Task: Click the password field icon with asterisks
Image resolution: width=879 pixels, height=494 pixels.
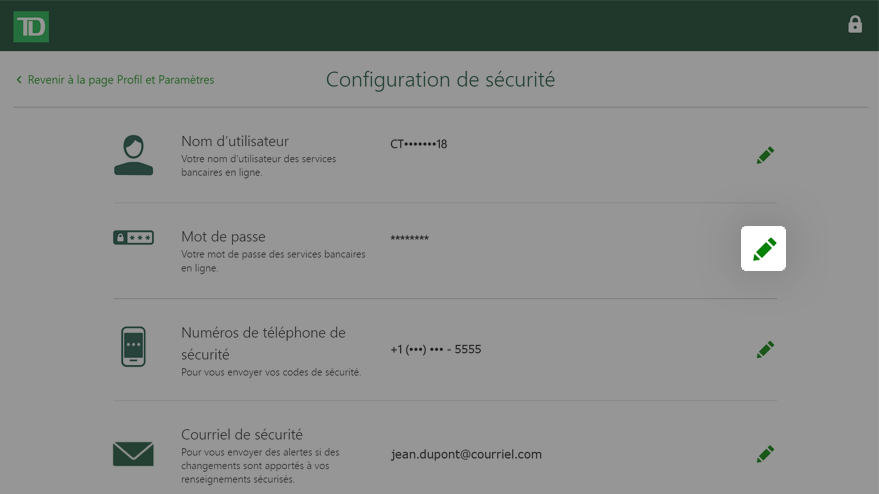Action: pos(133,238)
